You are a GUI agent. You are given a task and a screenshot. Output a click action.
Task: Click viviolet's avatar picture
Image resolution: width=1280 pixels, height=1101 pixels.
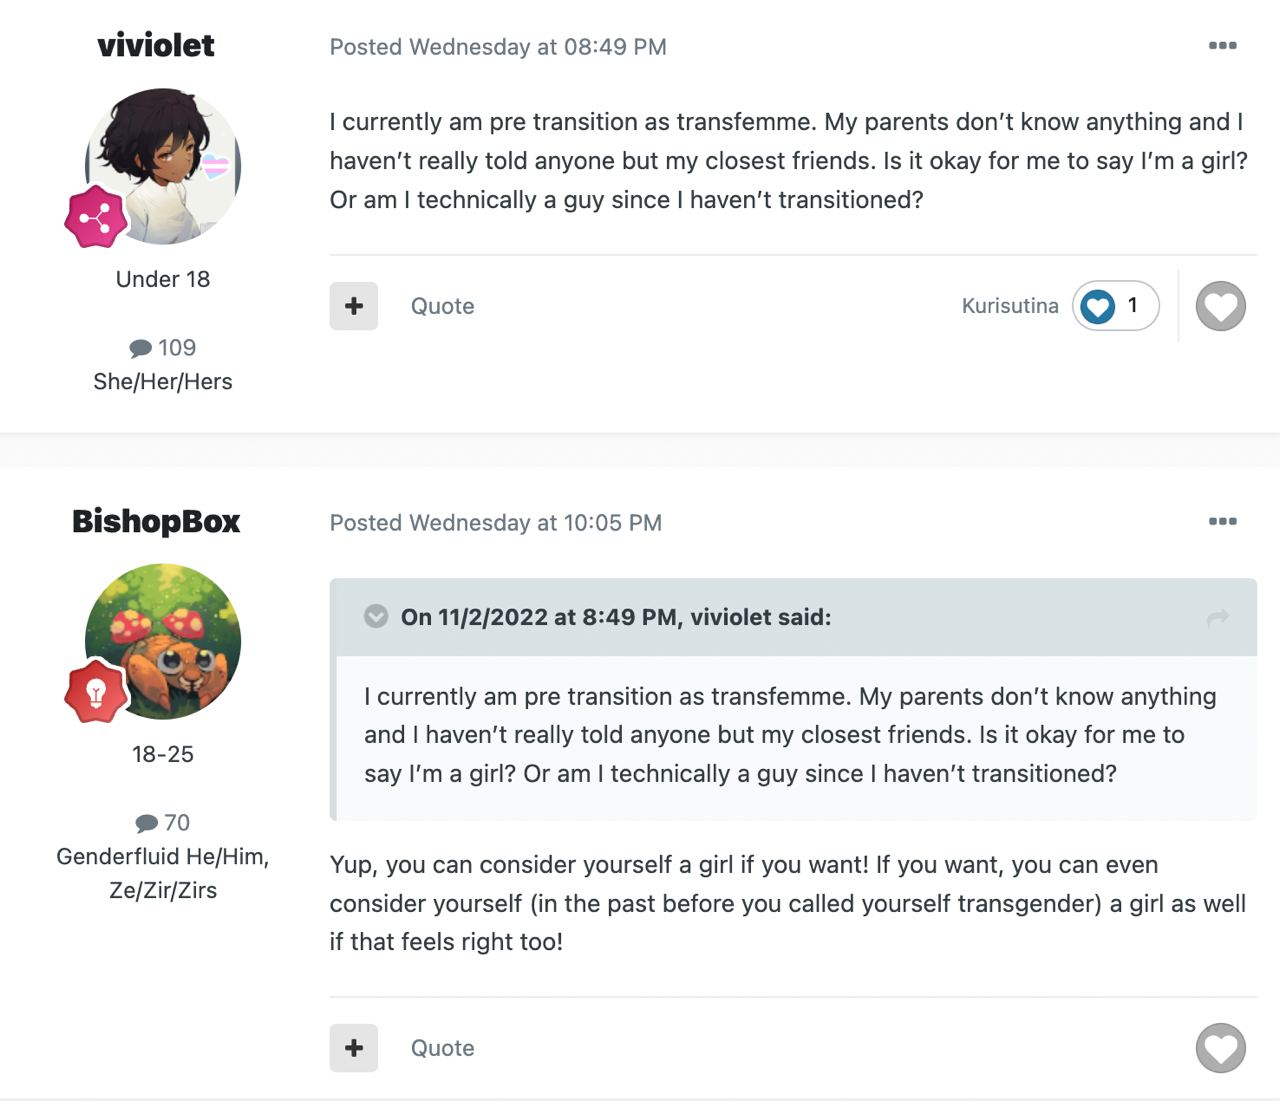163,166
